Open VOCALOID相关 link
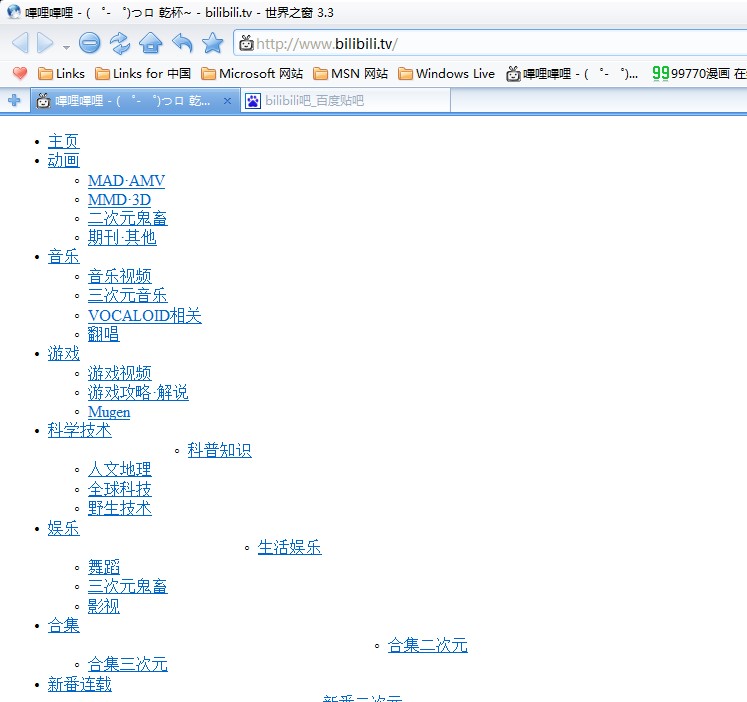Viewport: 747px width, 702px height. point(145,315)
